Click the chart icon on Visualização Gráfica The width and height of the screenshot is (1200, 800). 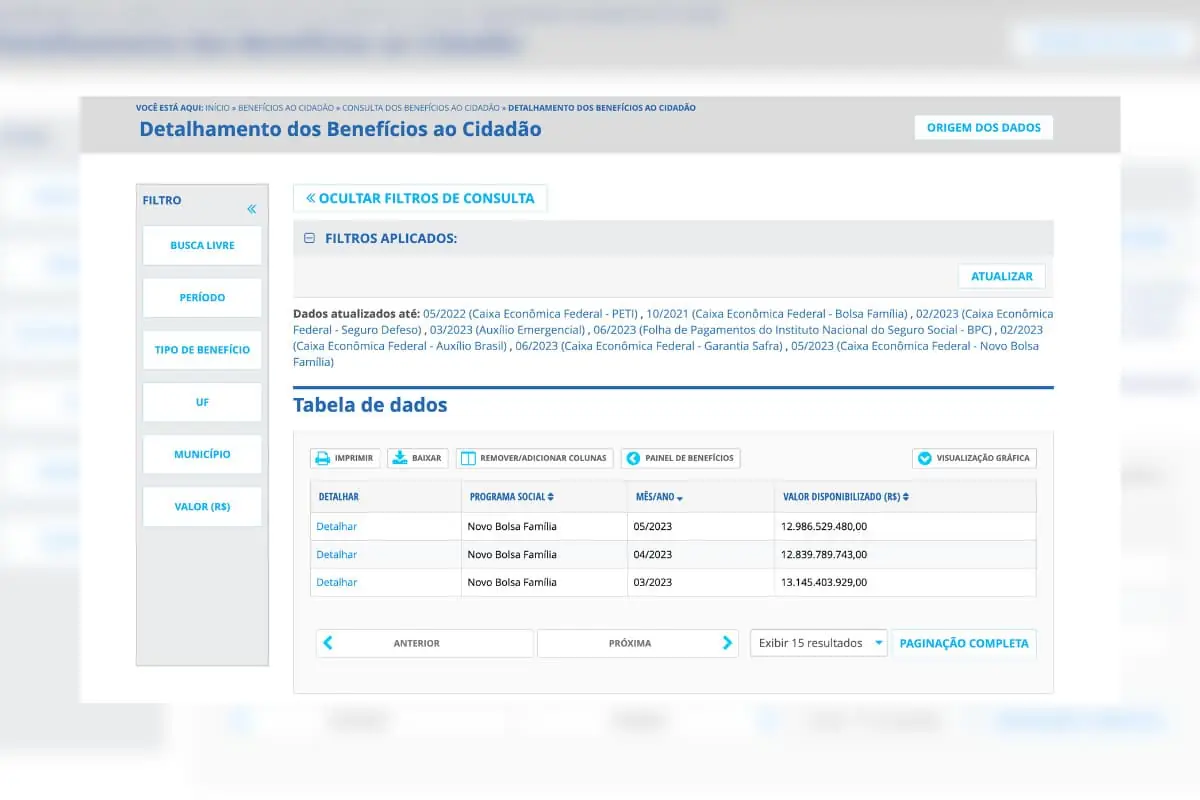pyautogui.click(x=925, y=457)
